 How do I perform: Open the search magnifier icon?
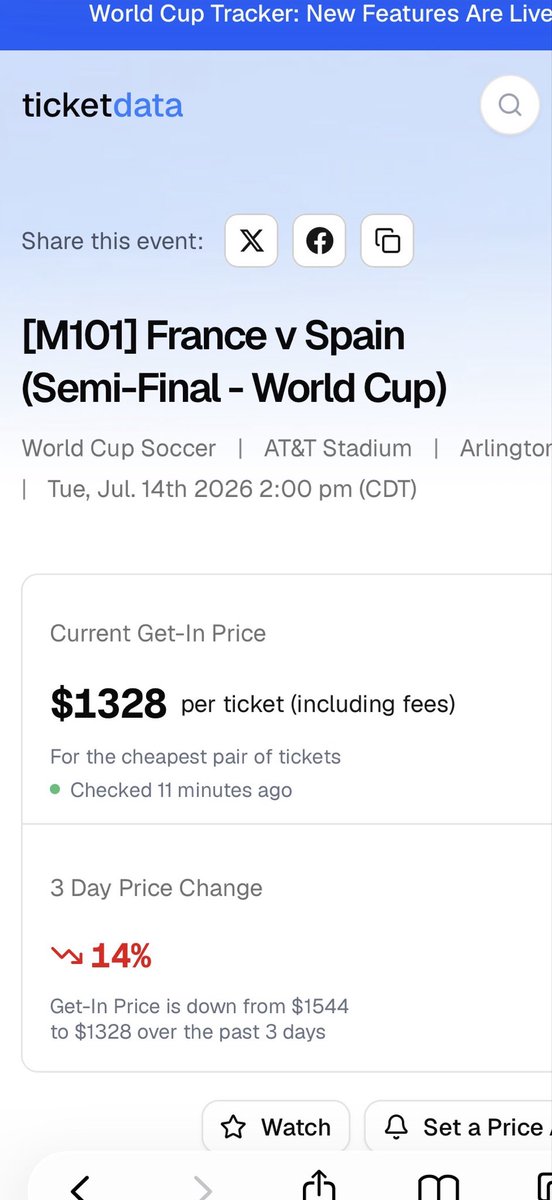(510, 105)
